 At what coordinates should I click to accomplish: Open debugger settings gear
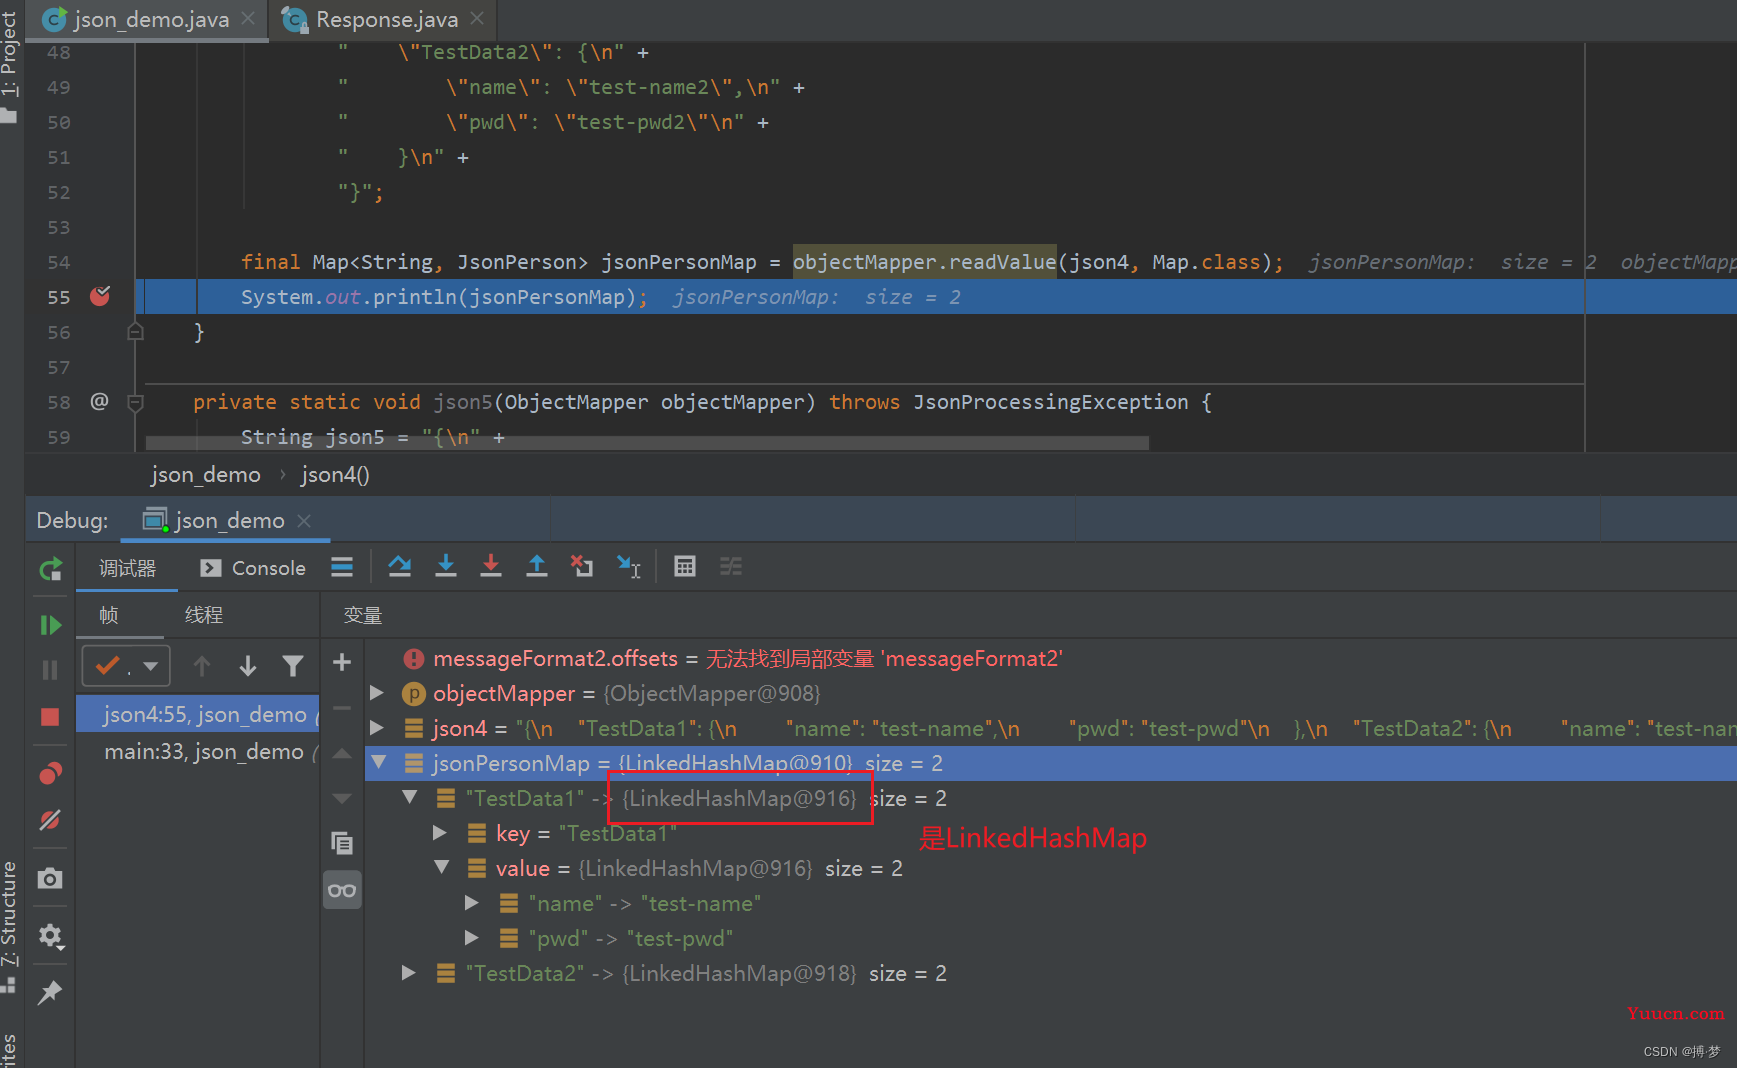coord(50,936)
